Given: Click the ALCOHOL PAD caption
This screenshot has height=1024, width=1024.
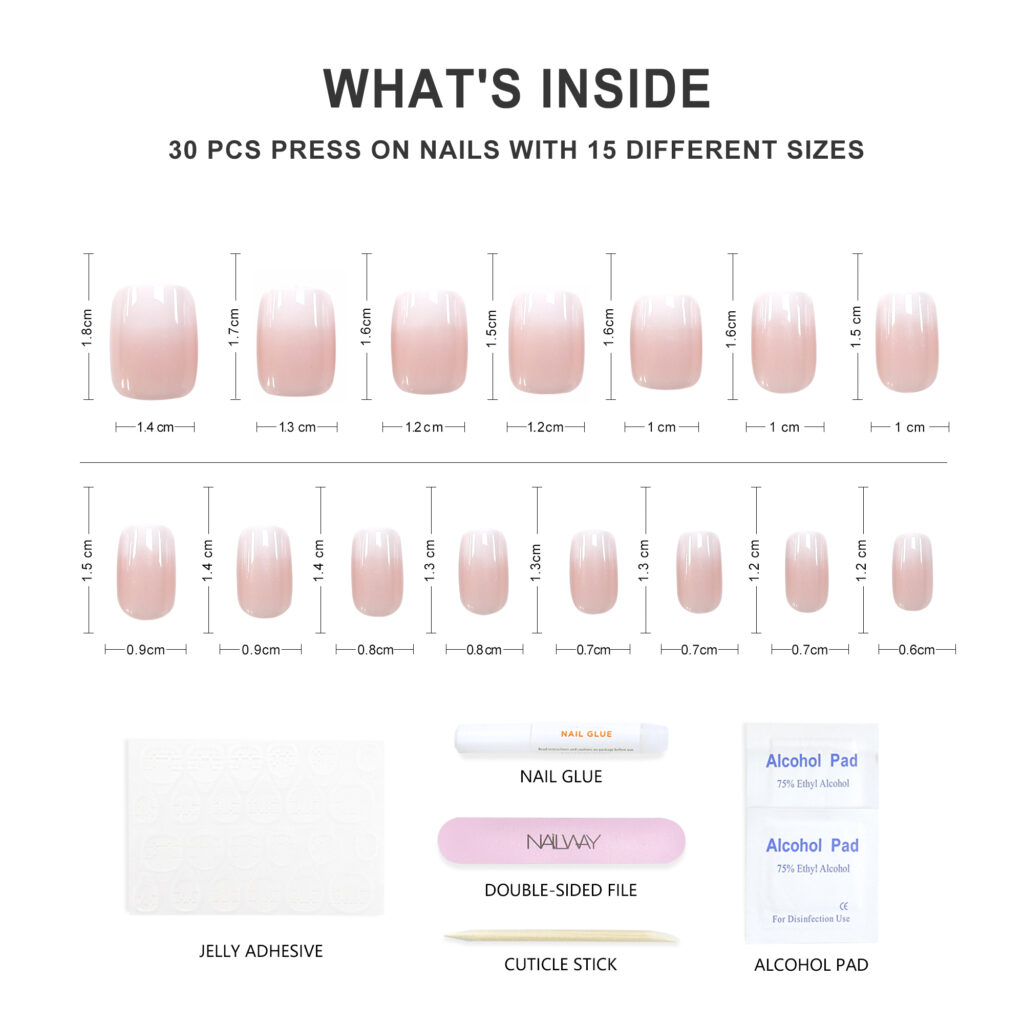Looking at the screenshot, I should point(811,965).
